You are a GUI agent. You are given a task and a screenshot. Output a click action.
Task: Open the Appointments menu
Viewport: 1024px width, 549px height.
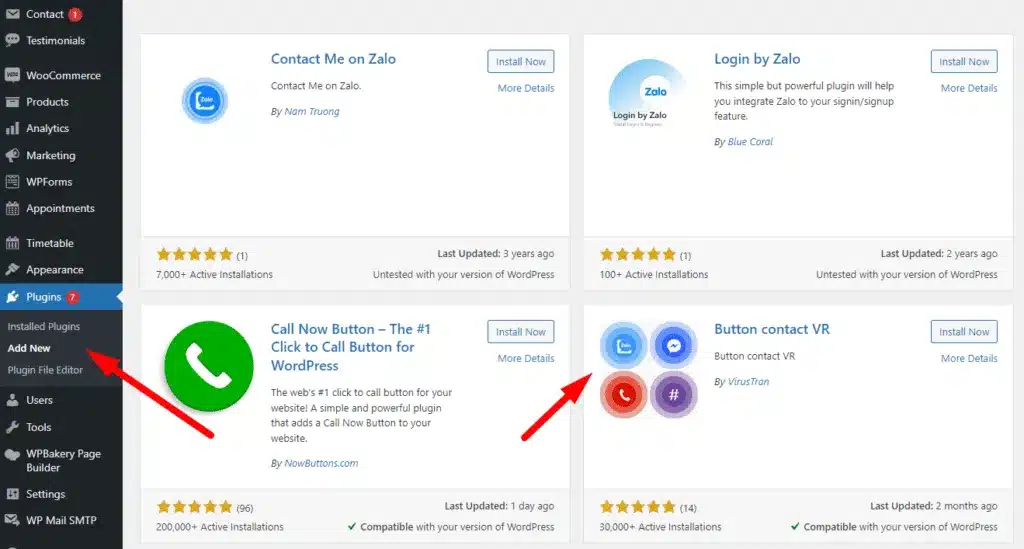61,208
